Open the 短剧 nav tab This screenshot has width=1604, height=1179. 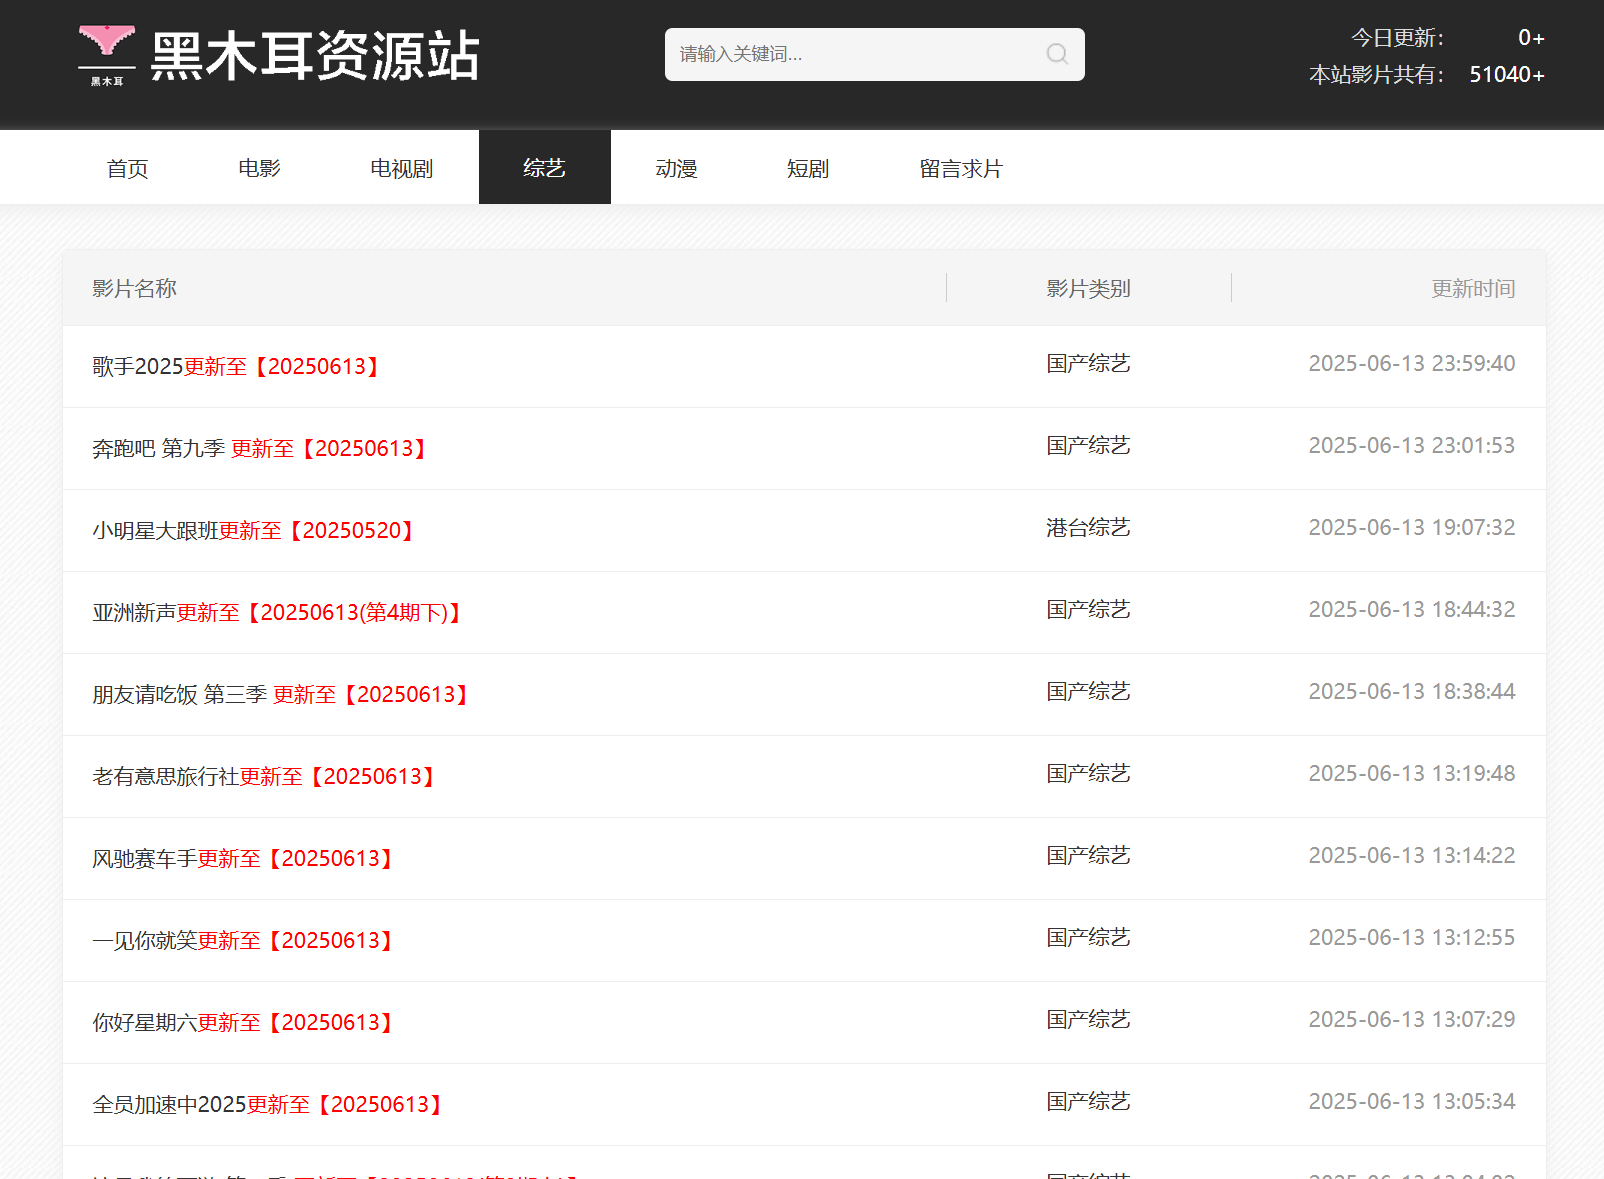click(808, 168)
